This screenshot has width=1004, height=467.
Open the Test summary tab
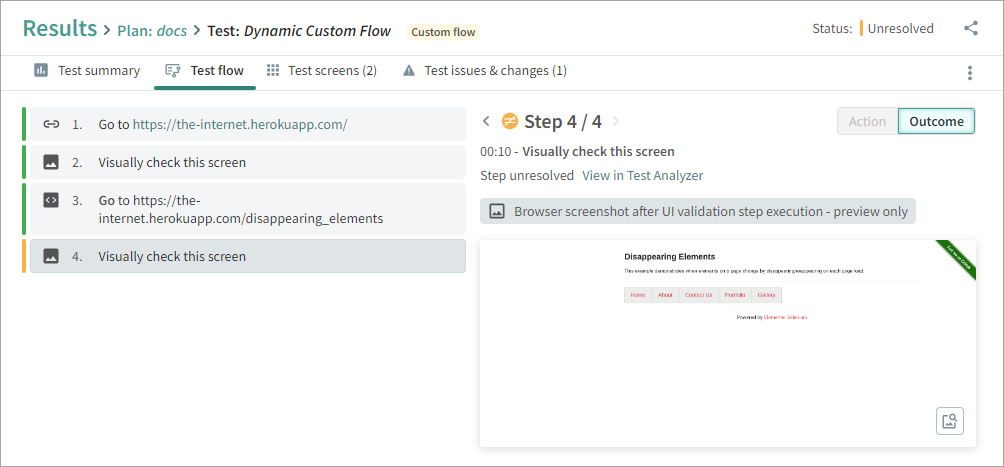pyautogui.click(x=98, y=71)
